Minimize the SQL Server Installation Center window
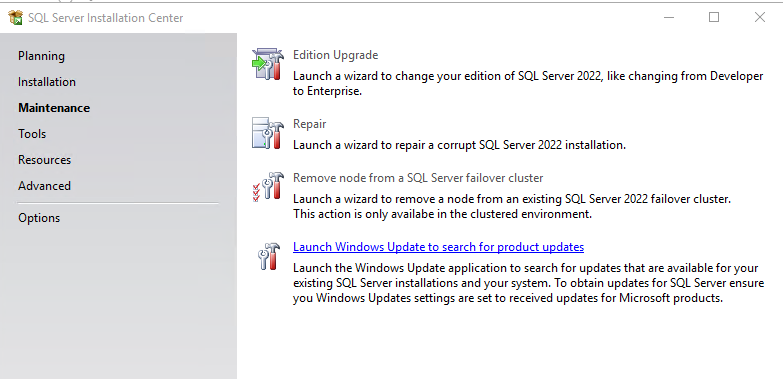 coord(669,17)
